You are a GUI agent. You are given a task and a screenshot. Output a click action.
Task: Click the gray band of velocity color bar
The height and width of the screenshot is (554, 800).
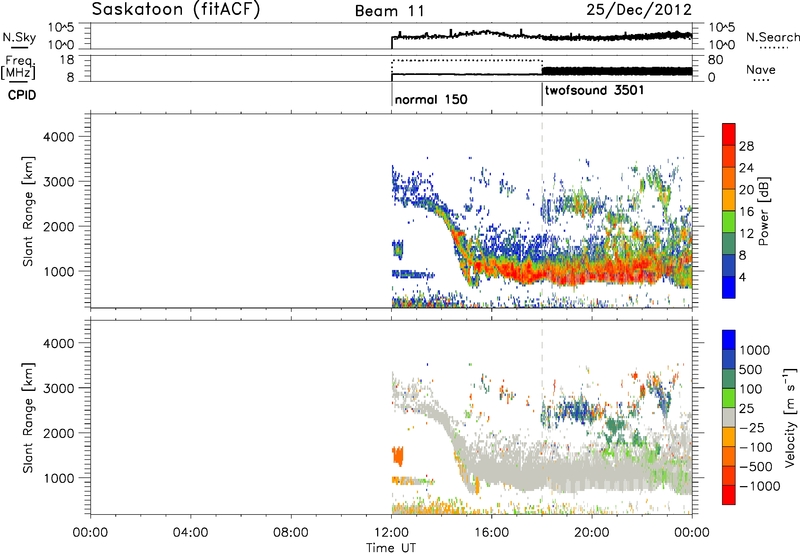coord(729,417)
